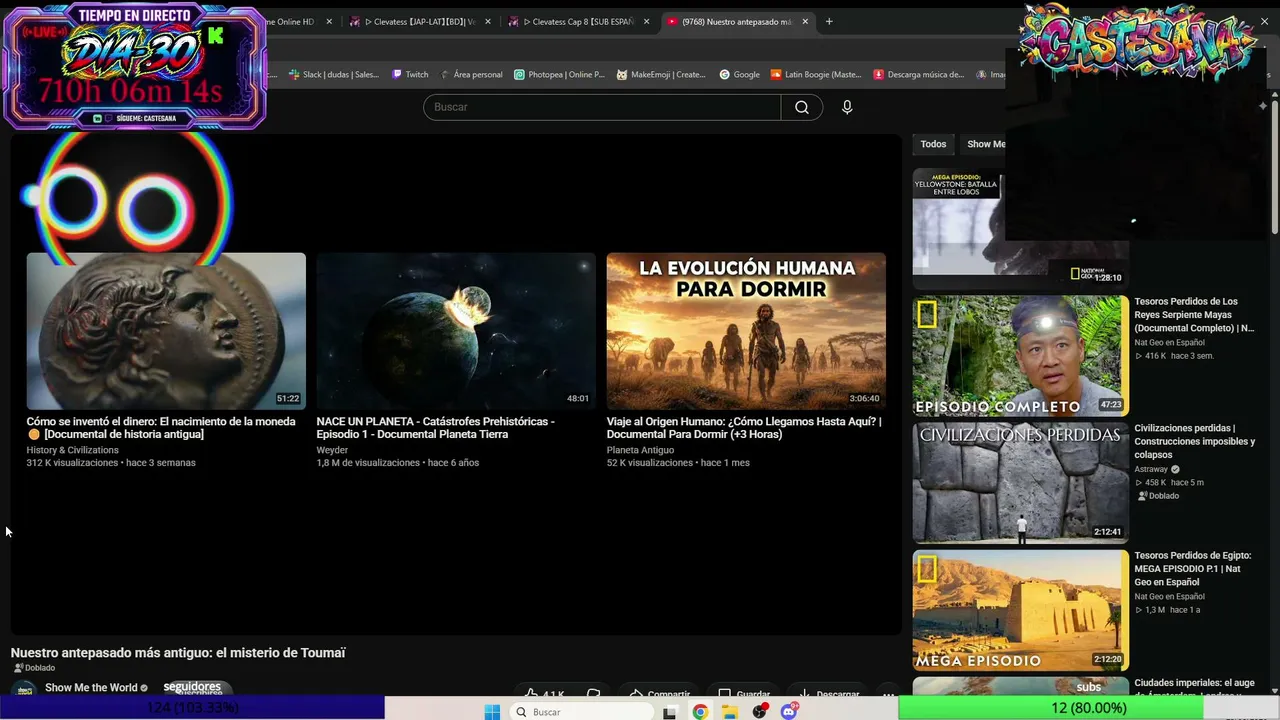Open 'Tesoros Perdidos de Egipto: MEGA EPISODIO' title
This screenshot has width=1280, height=720.
point(1193,568)
